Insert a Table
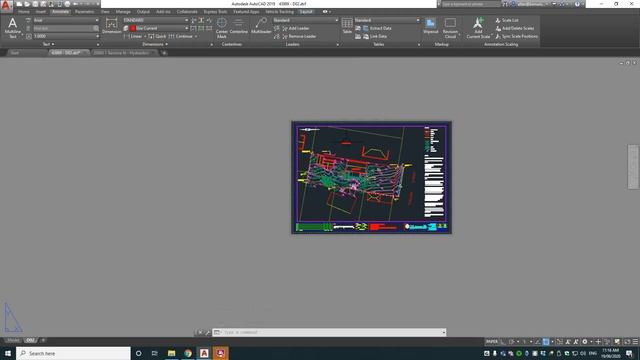 [347, 25]
